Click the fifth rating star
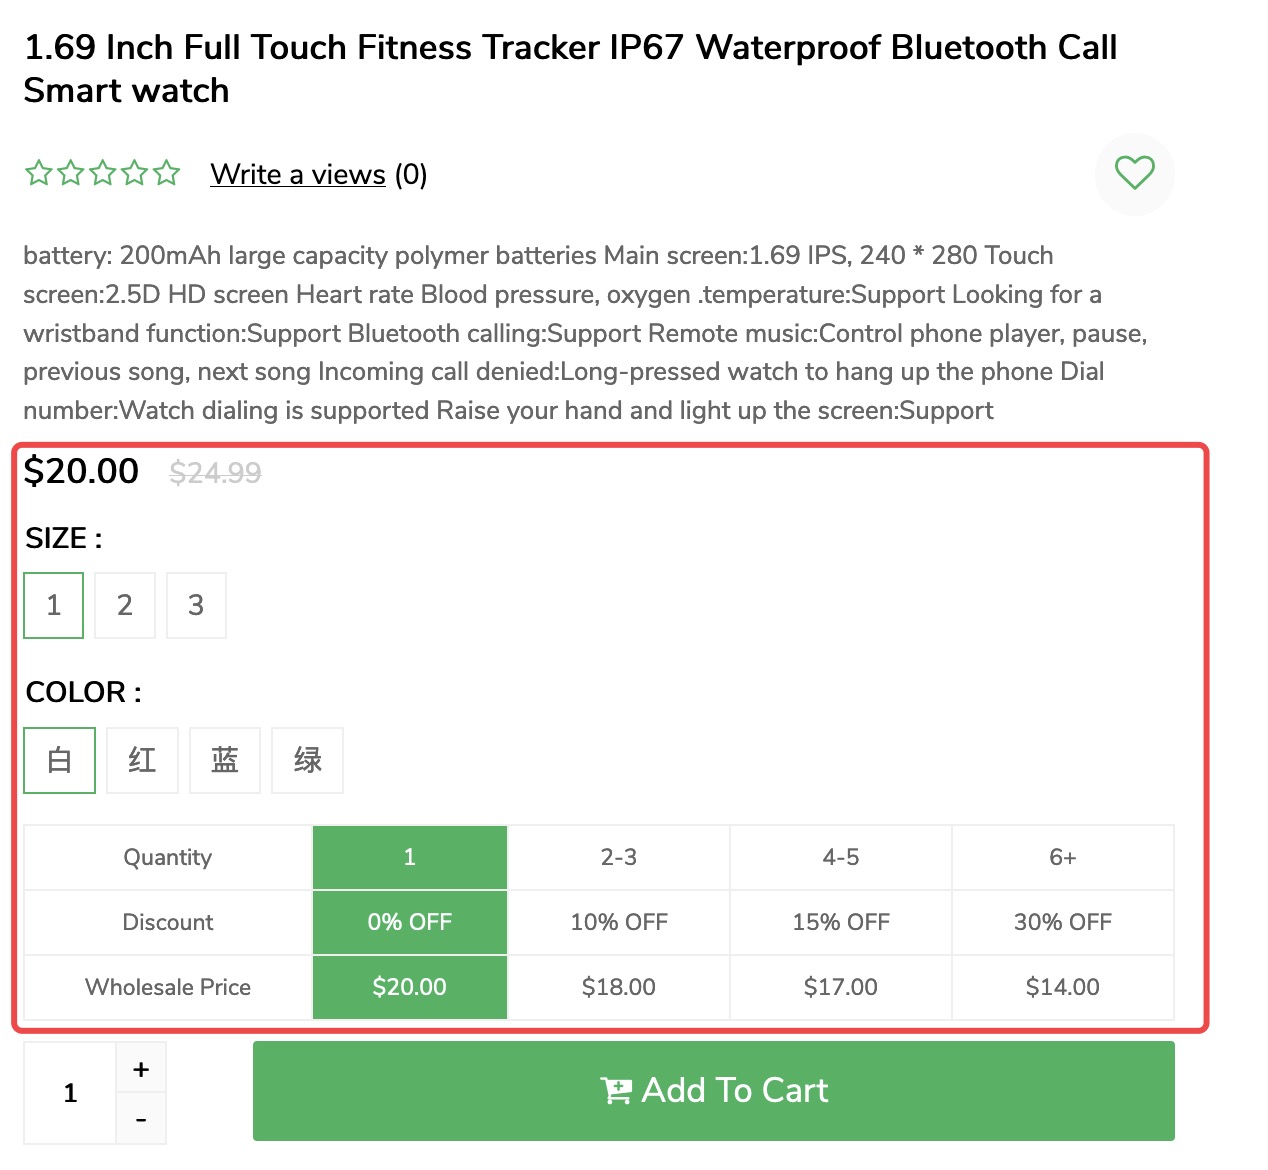1268x1170 pixels. click(x=167, y=173)
